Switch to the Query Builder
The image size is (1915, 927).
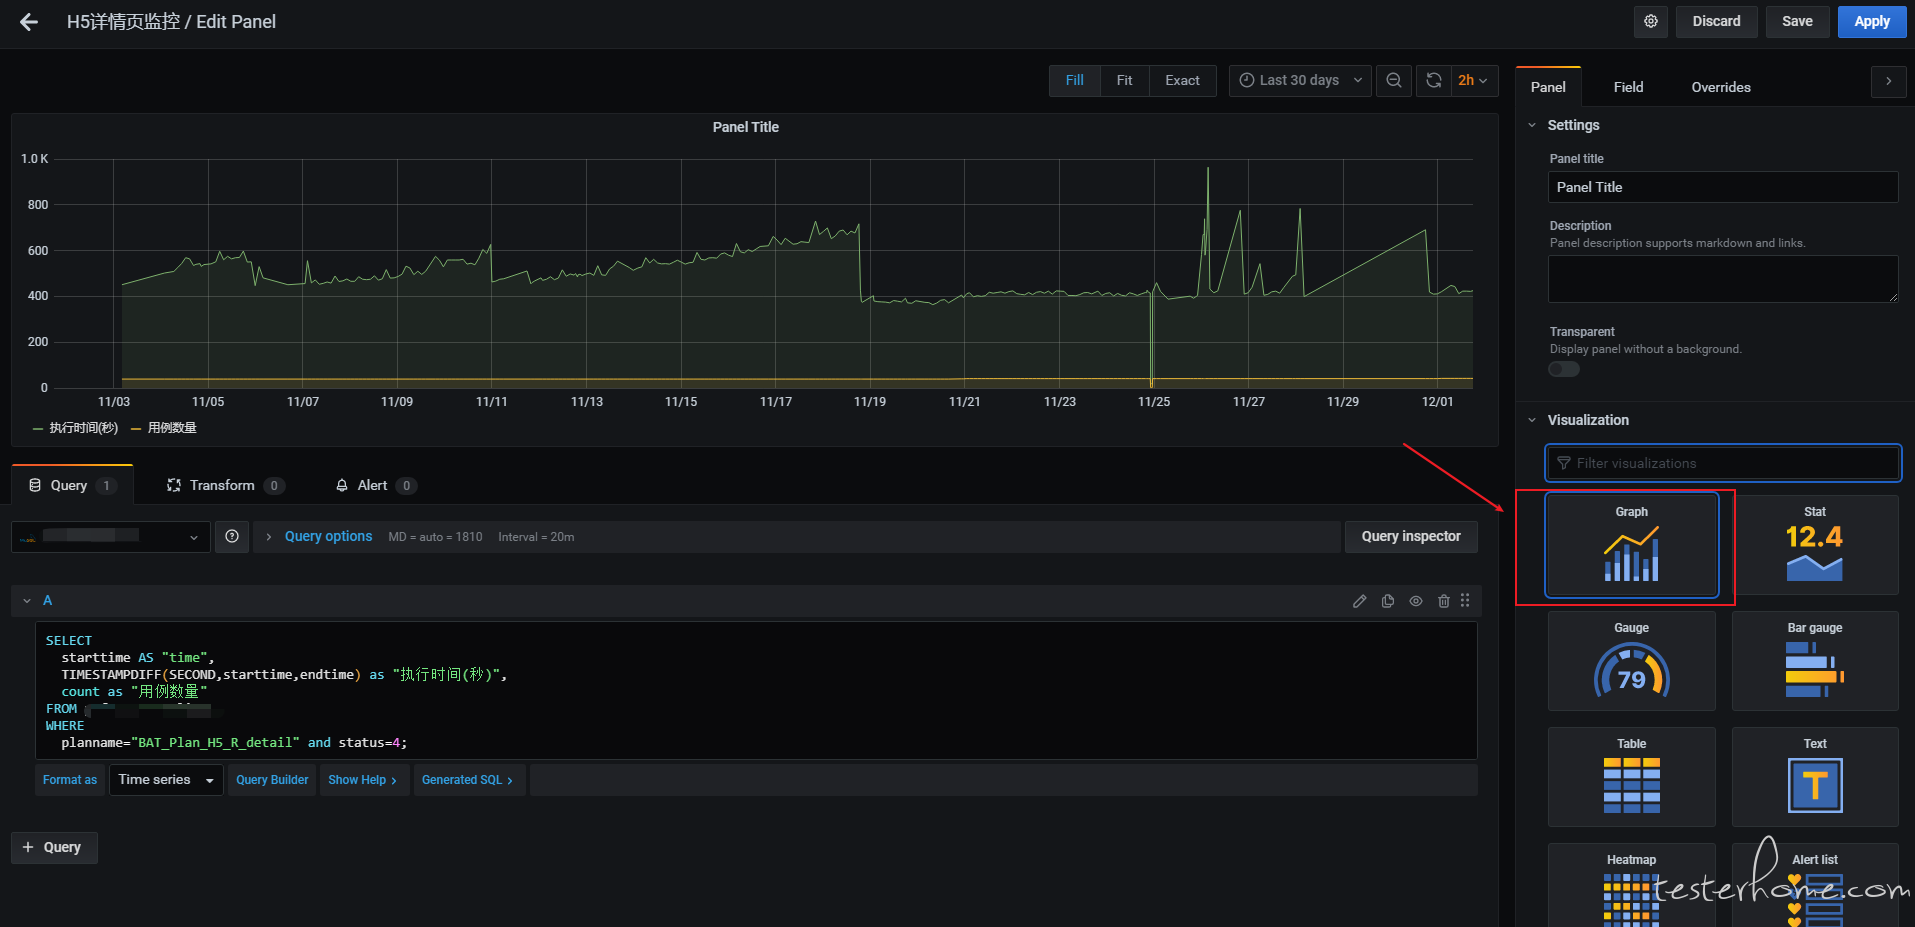click(272, 780)
